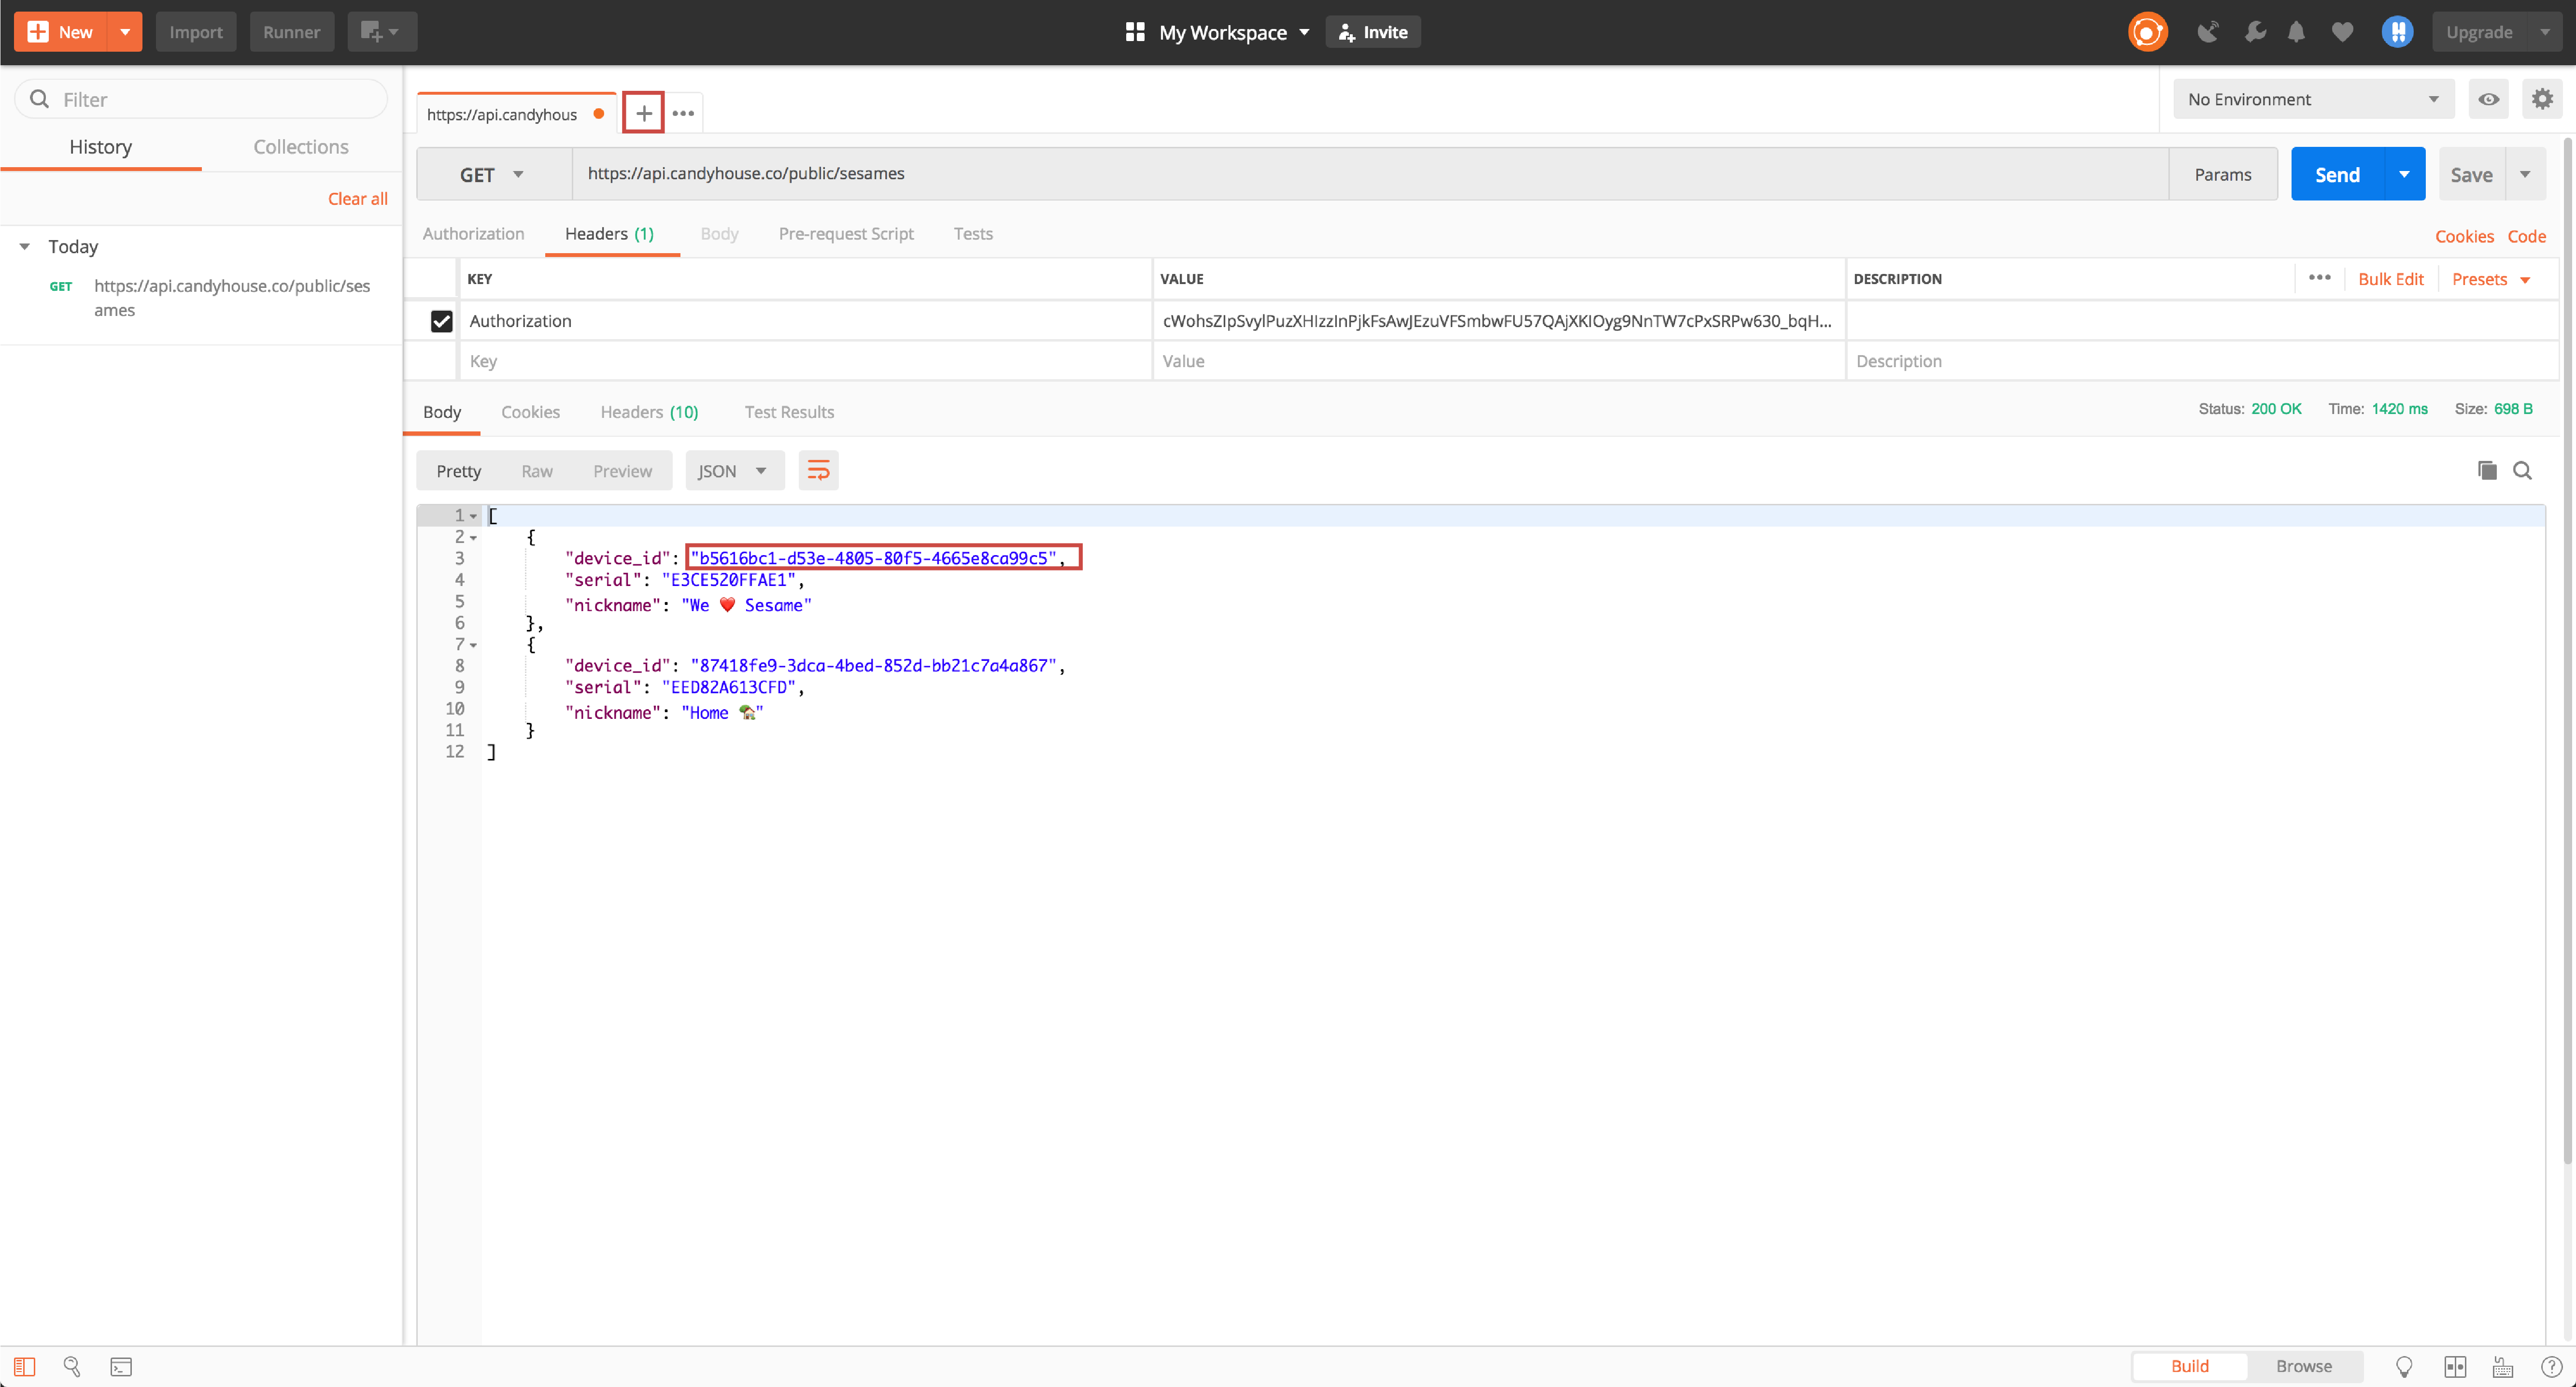
Task: Uncheck the Authorization header checkbox
Action: coord(441,321)
